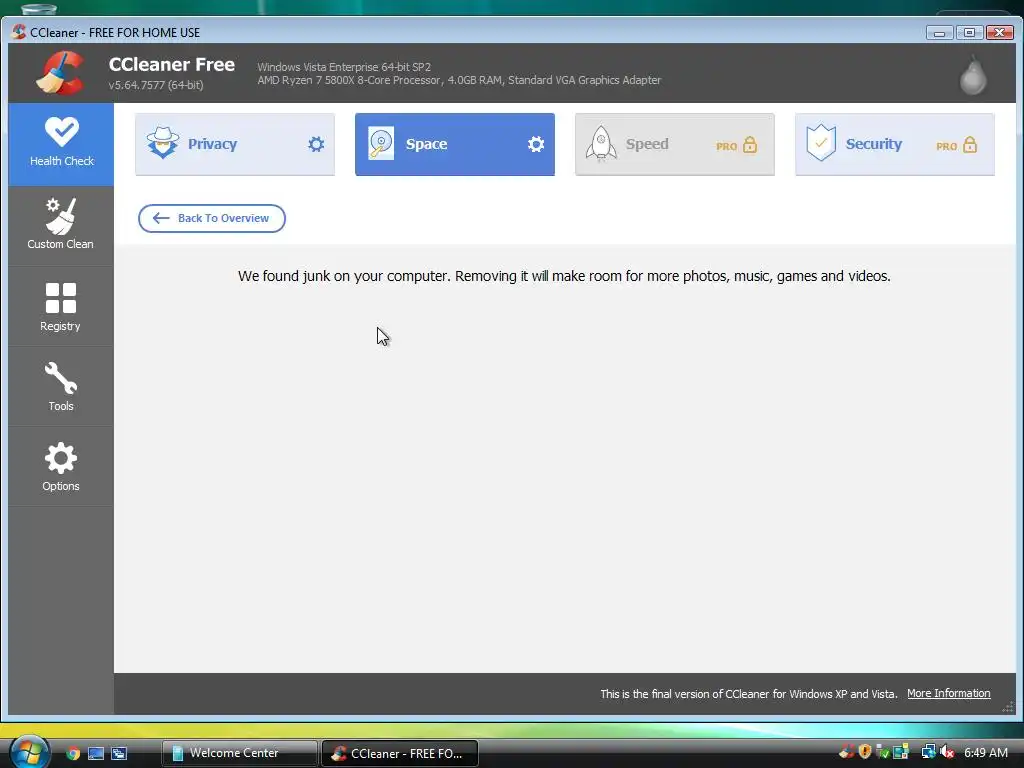Click the "final version of CCleaner" footer notice

(x=748, y=694)
